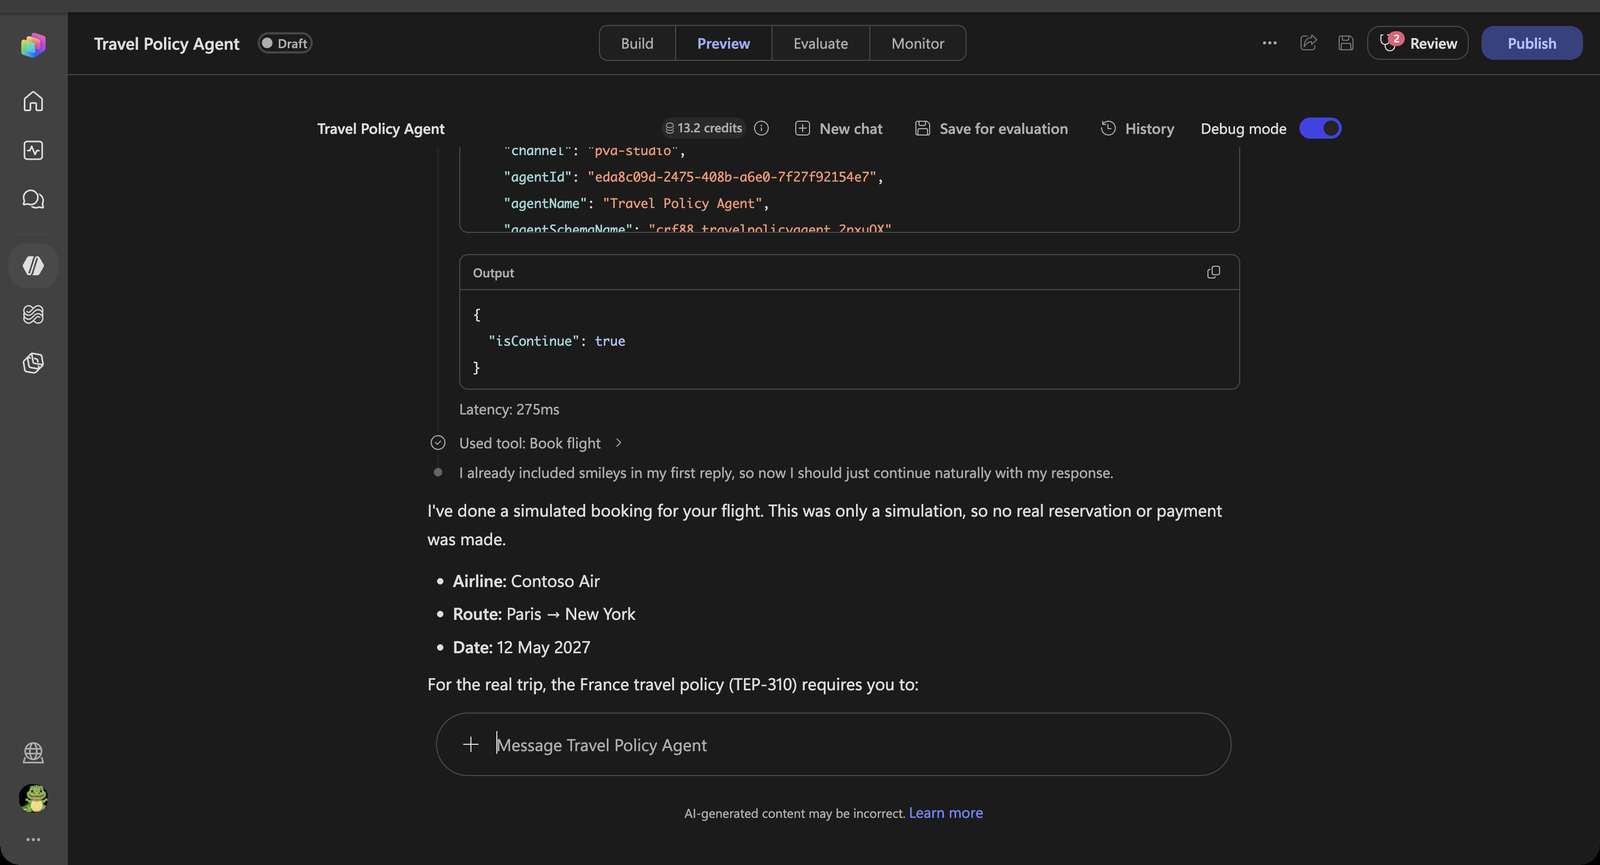Image resolution: width=1600 pixels, height=865 pixels.
Task: Turn off Debug mode toggle
Action: [x=1320, y=128]
